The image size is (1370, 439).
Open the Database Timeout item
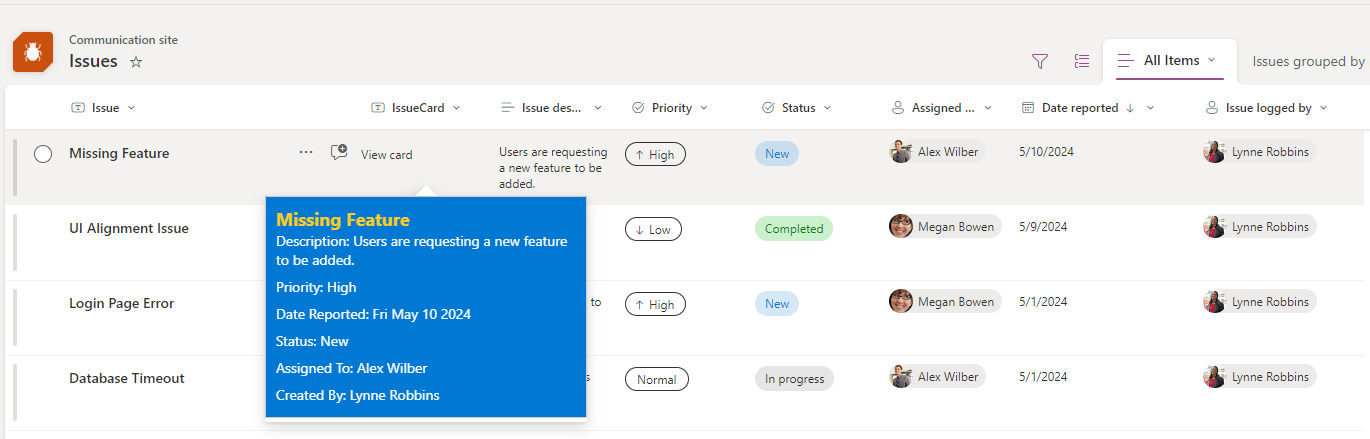click(127, 378)
